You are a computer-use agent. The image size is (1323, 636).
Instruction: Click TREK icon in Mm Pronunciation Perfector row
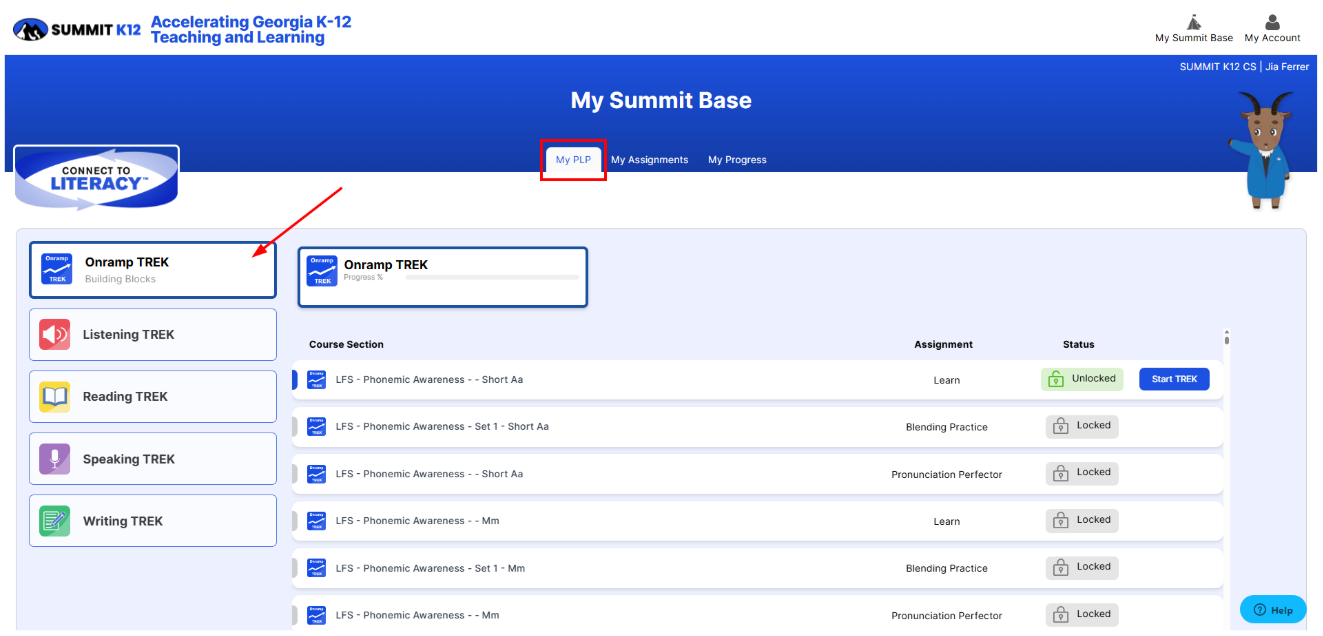click(x=316, y=615)
